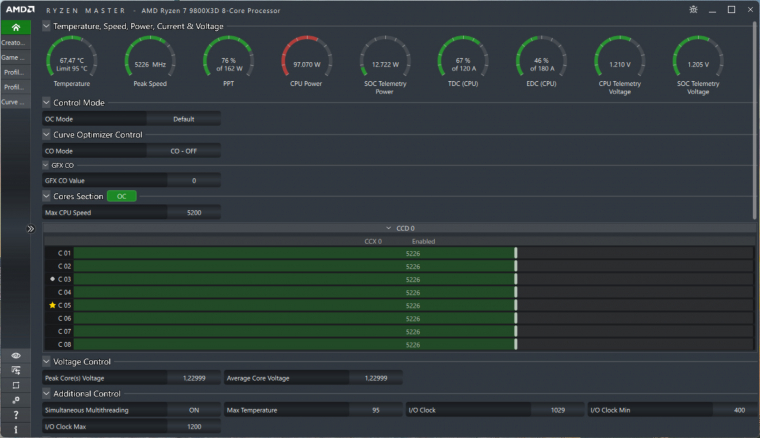
Task: Edit Peak Core(s) Voltage value
Action: (194, 378)
